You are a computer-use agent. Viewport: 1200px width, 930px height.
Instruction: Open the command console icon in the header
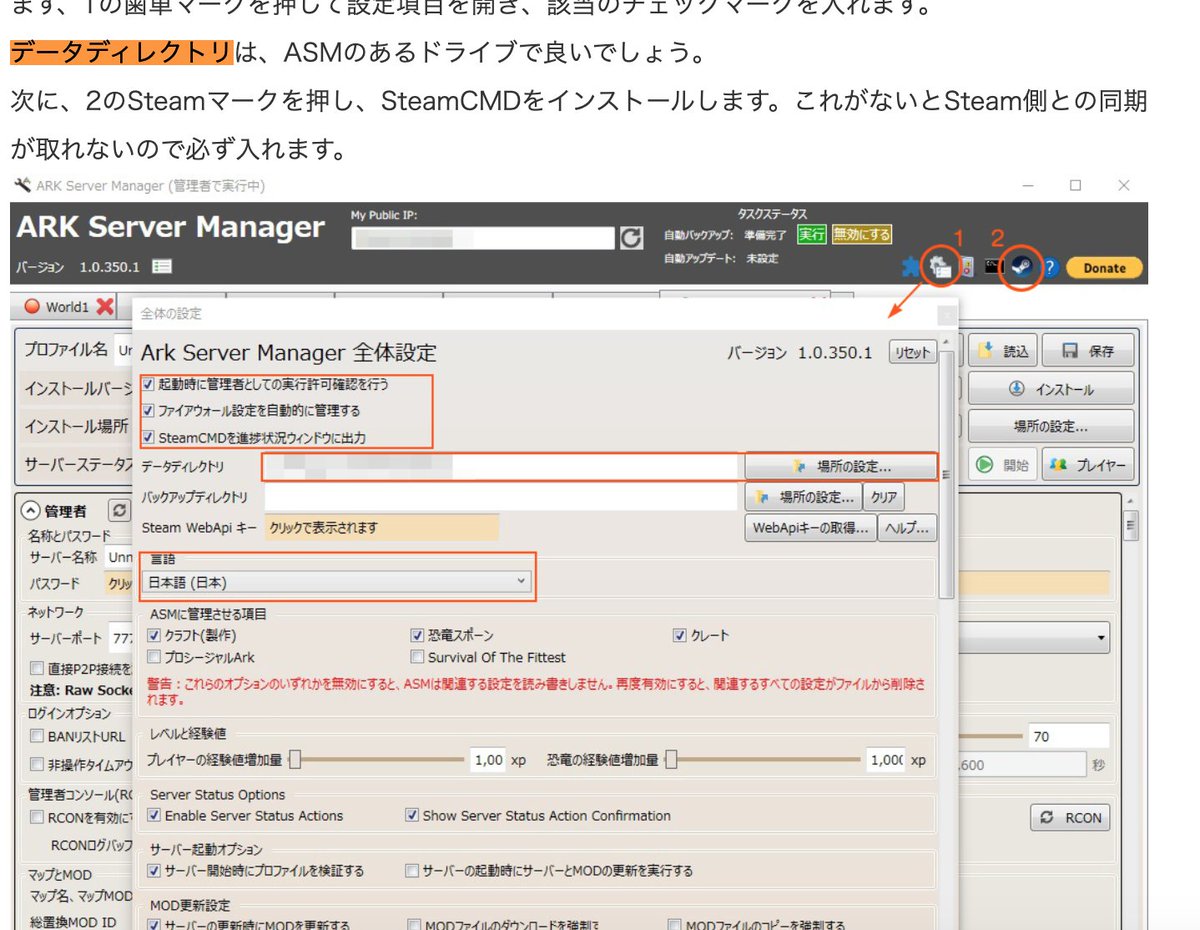[993, 267]
